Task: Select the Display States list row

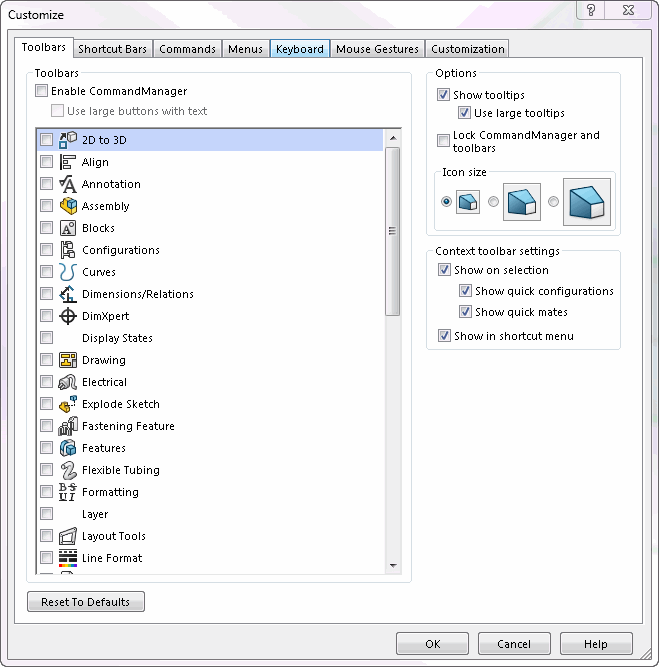Action: pyautogui.click(x=211, y=338)
